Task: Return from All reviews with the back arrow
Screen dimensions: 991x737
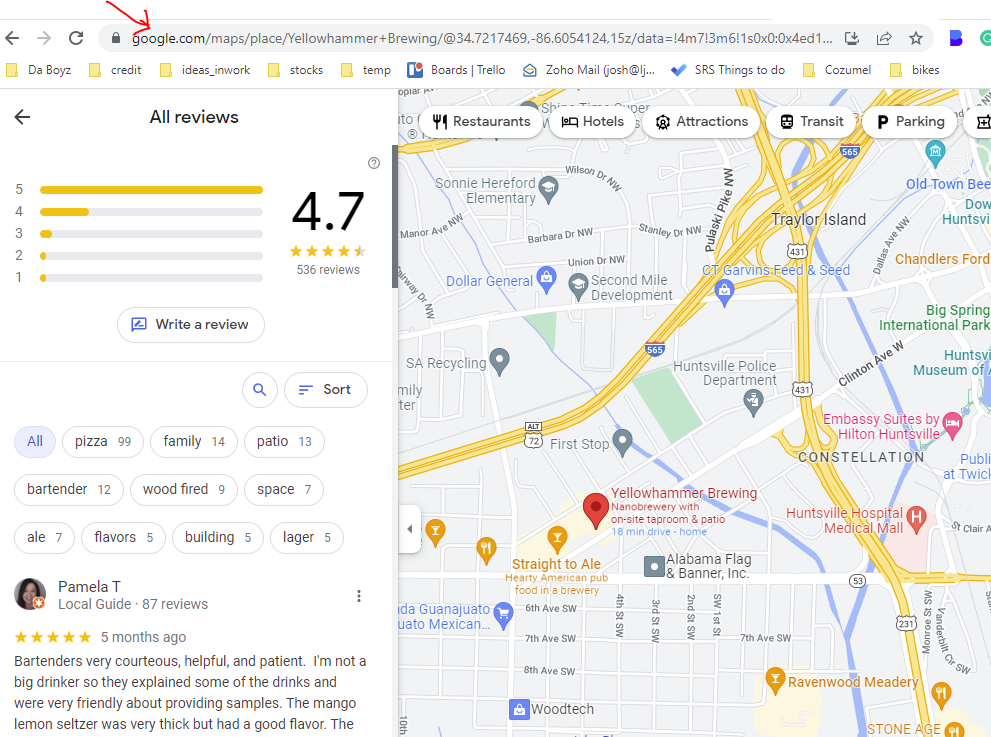Action: coord(23,117)
